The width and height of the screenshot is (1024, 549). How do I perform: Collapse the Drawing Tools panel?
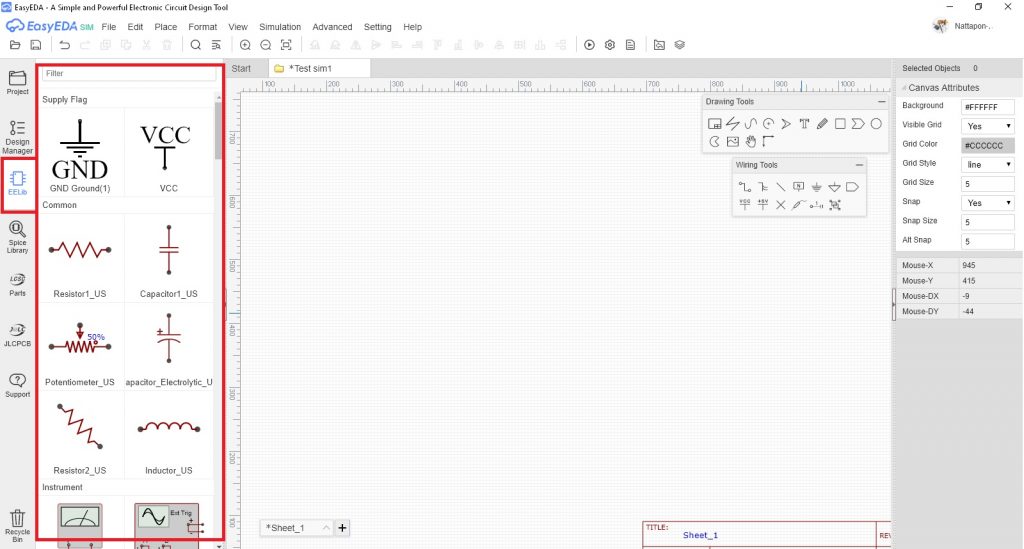click(882, 102)
